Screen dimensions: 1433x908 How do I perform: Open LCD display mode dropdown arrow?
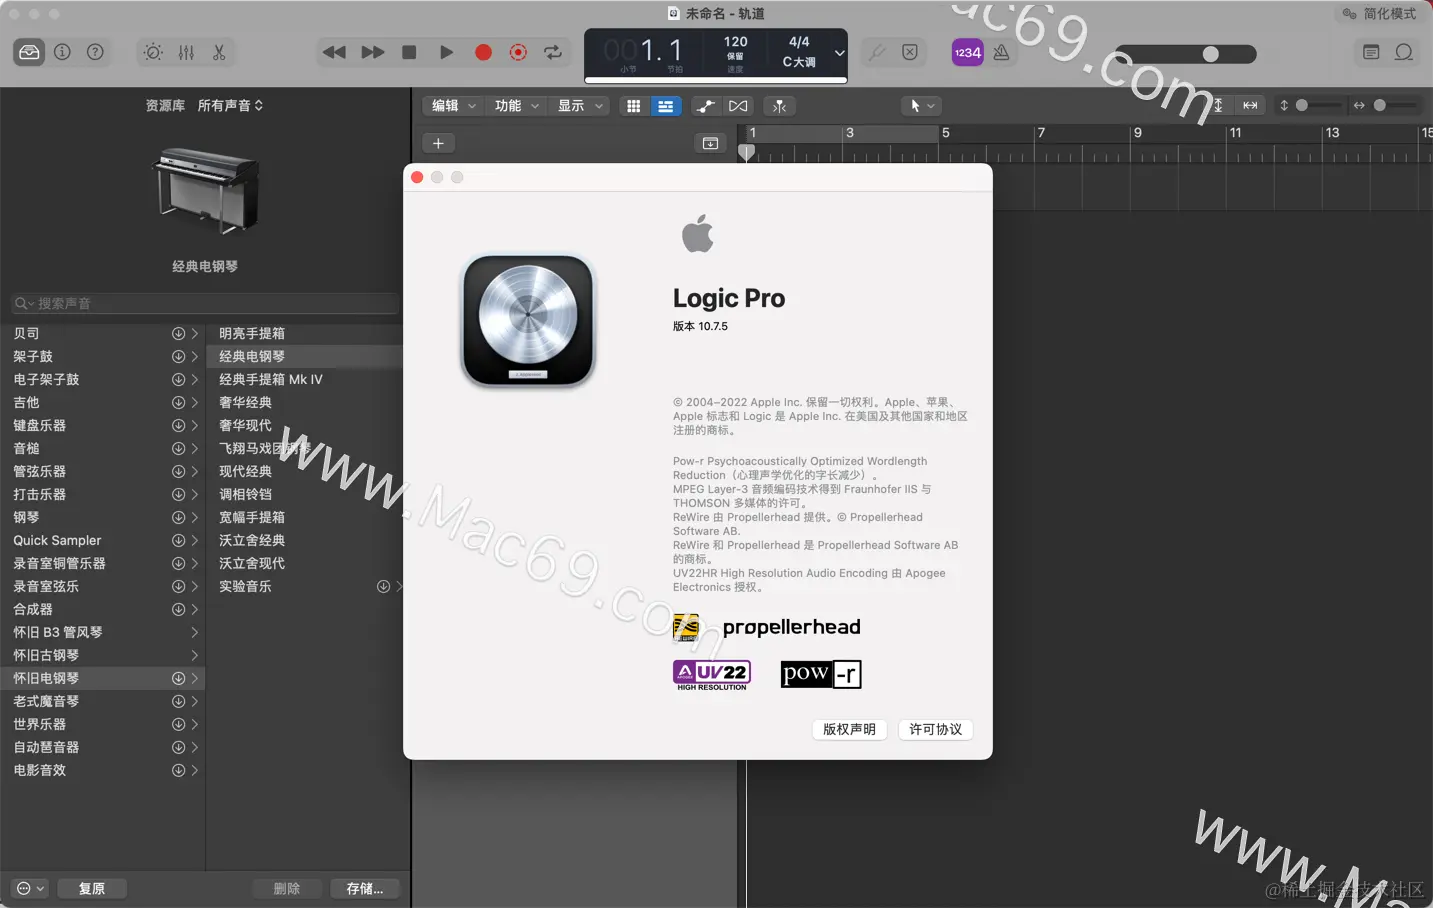point(839,53)
